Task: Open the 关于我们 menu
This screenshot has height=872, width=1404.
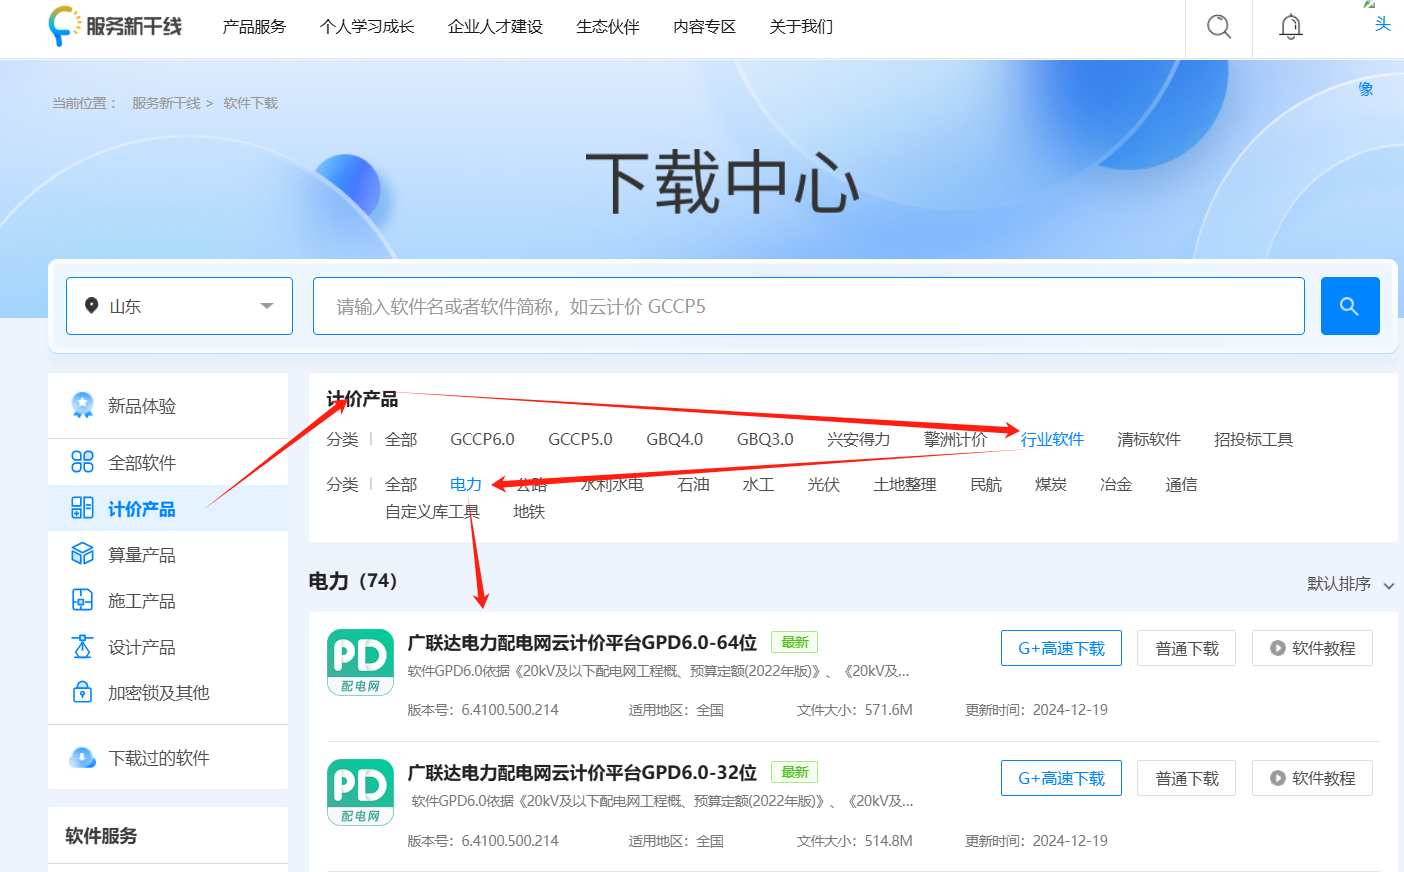Action: pyautogui.click(x=801, y=27)
